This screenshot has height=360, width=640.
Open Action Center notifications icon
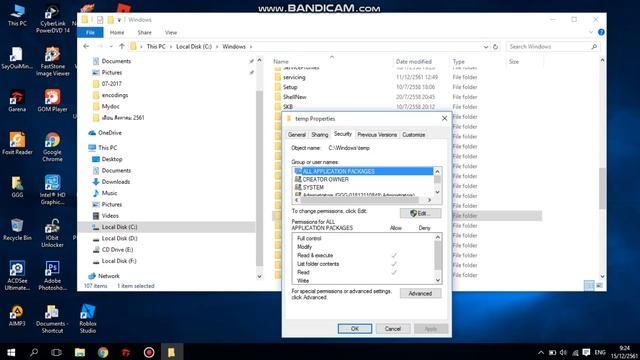pyautogui.click(x=587, y=352)
